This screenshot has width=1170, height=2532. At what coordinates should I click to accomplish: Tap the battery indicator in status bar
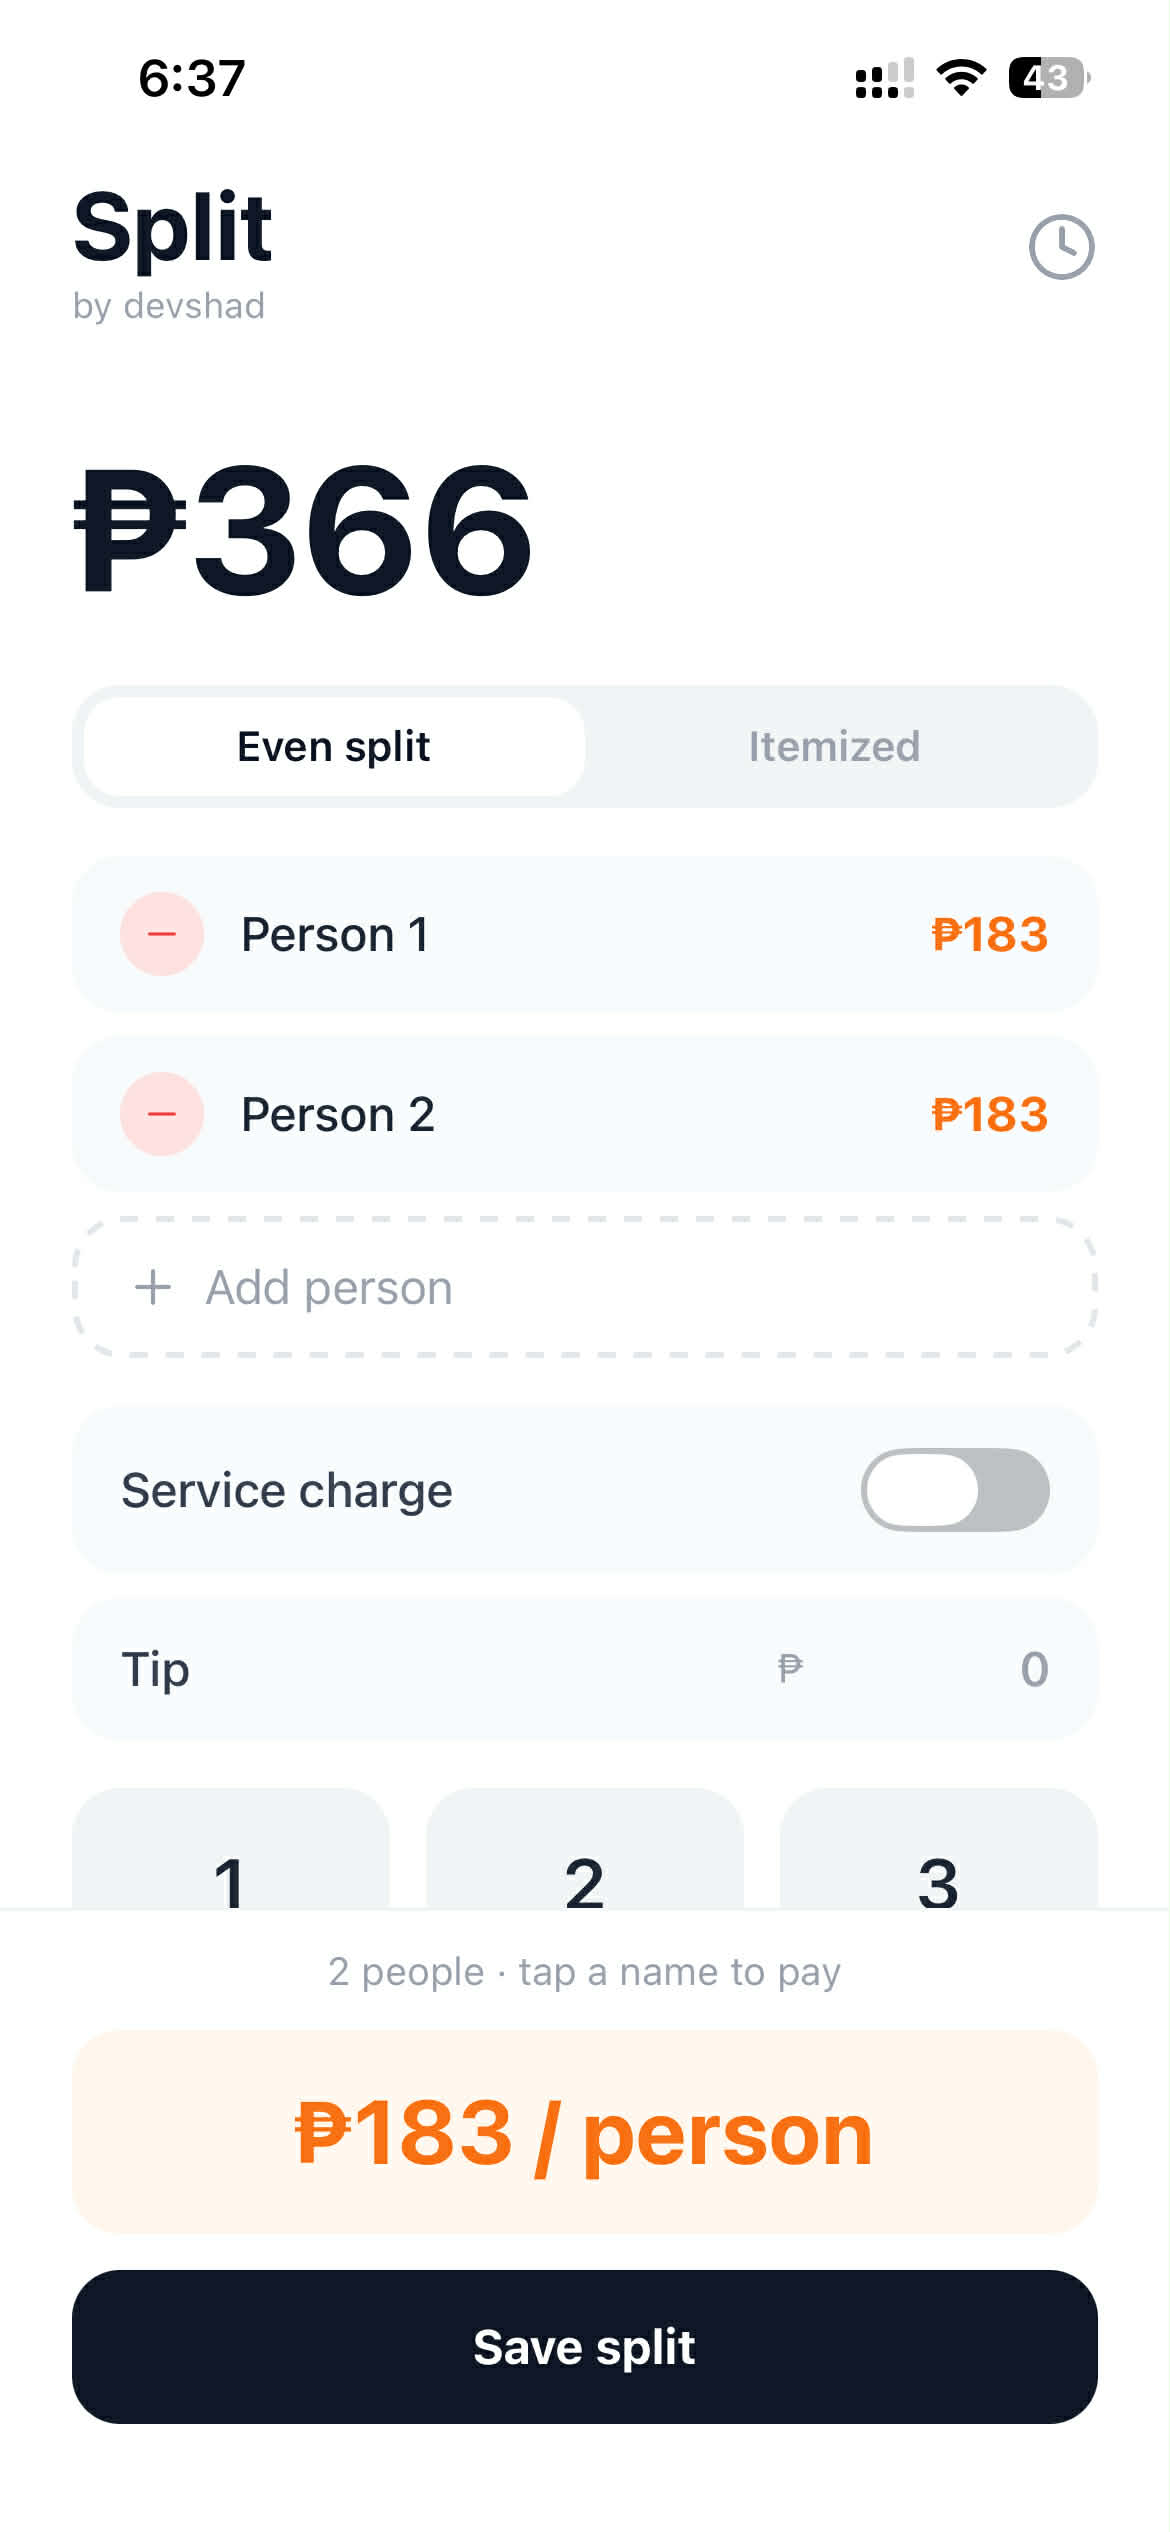pos(1049,78)
